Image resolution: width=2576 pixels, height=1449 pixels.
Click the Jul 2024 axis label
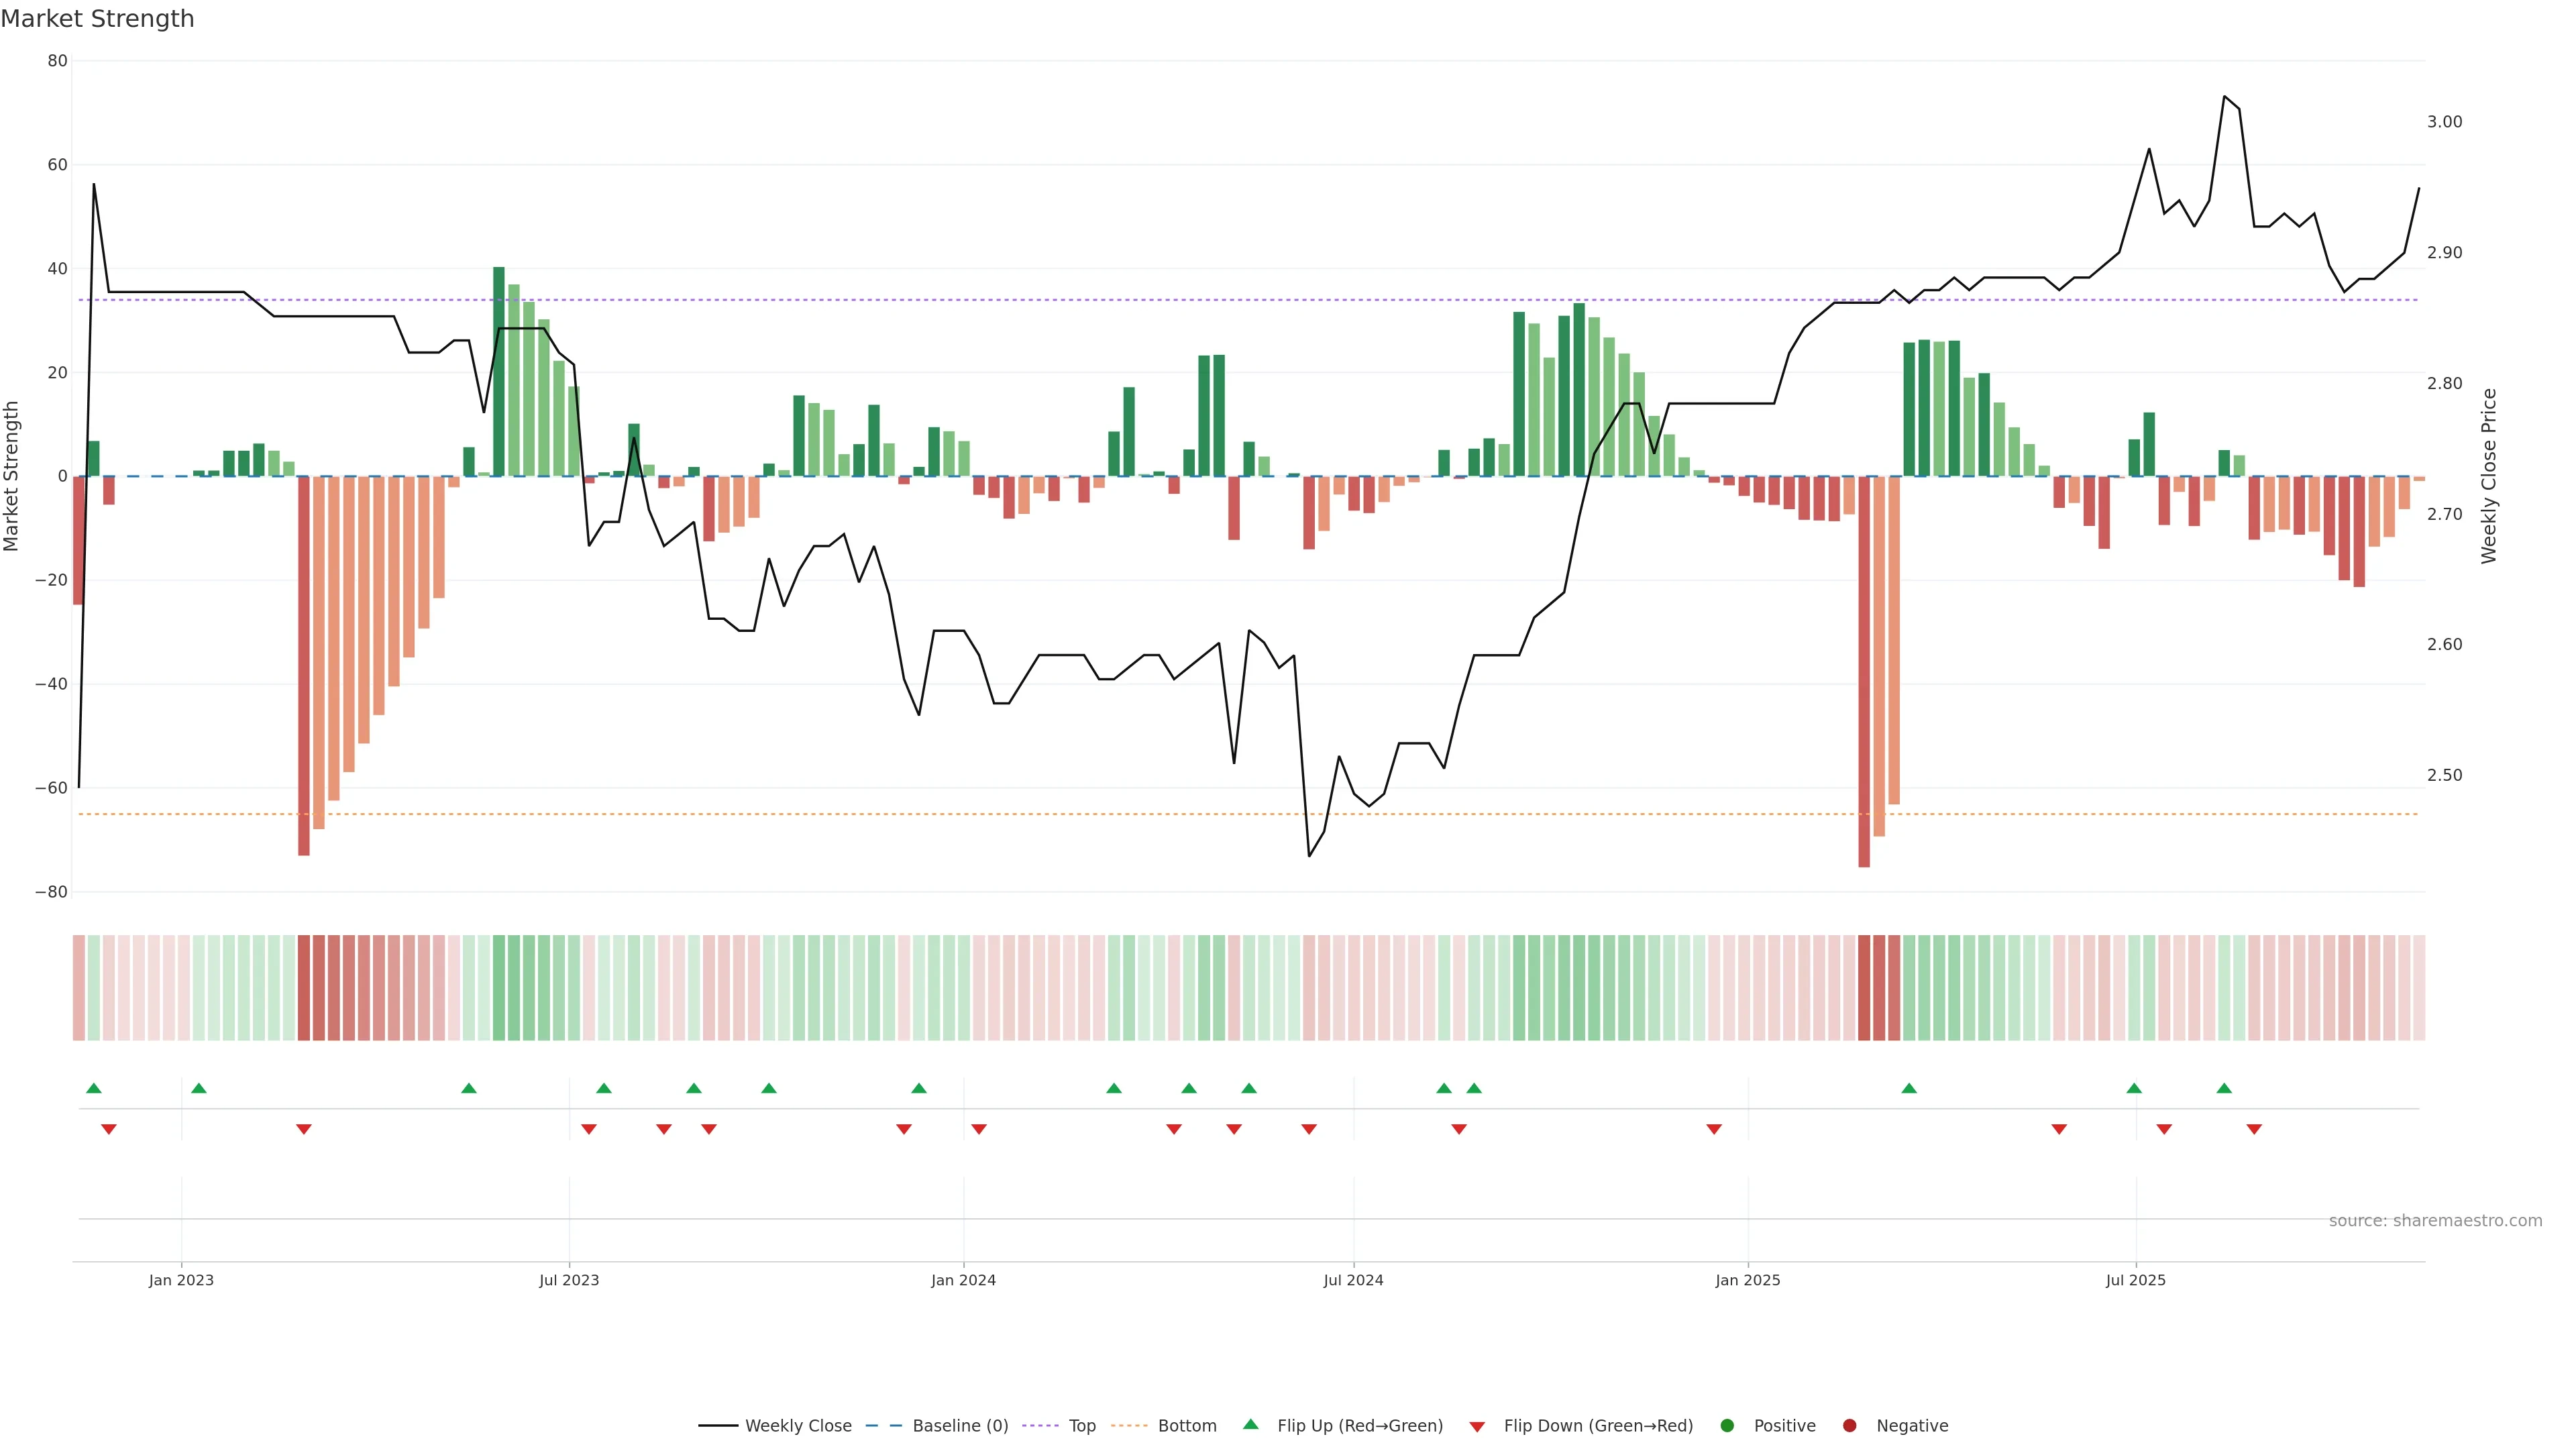[x=1353, y=1280]
